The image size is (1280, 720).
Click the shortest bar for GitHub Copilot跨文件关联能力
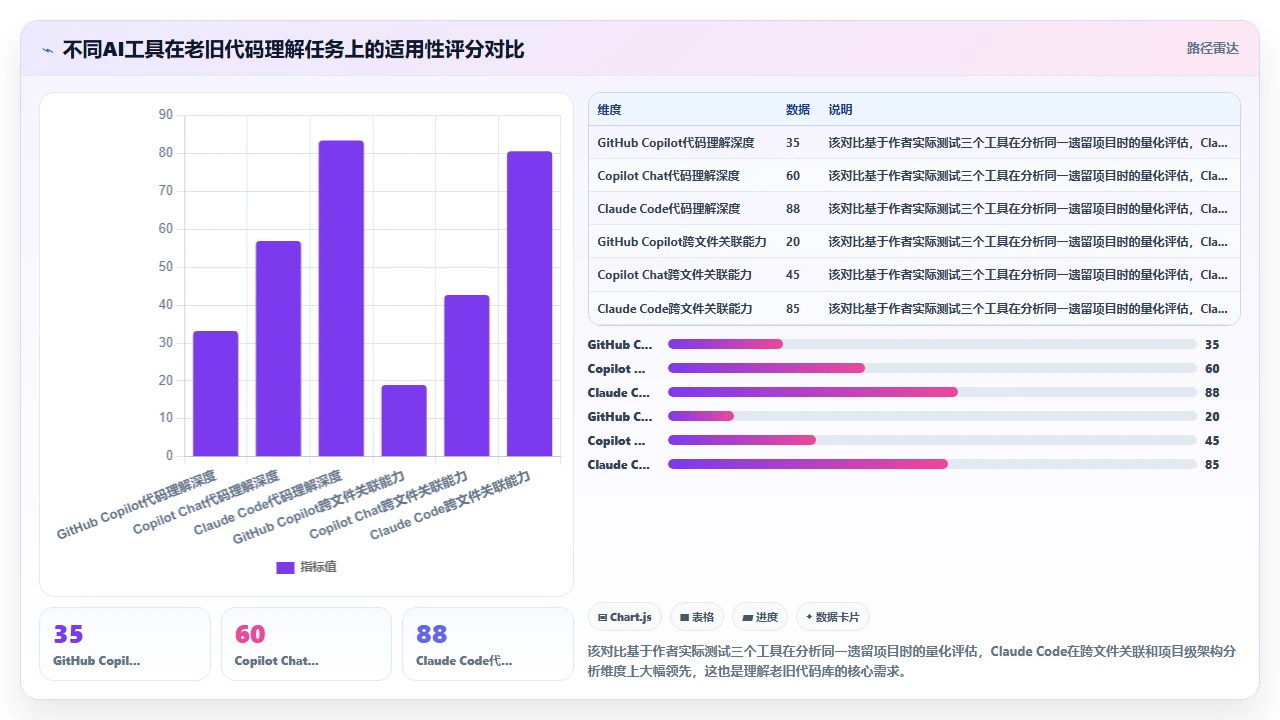pos(404,421)
